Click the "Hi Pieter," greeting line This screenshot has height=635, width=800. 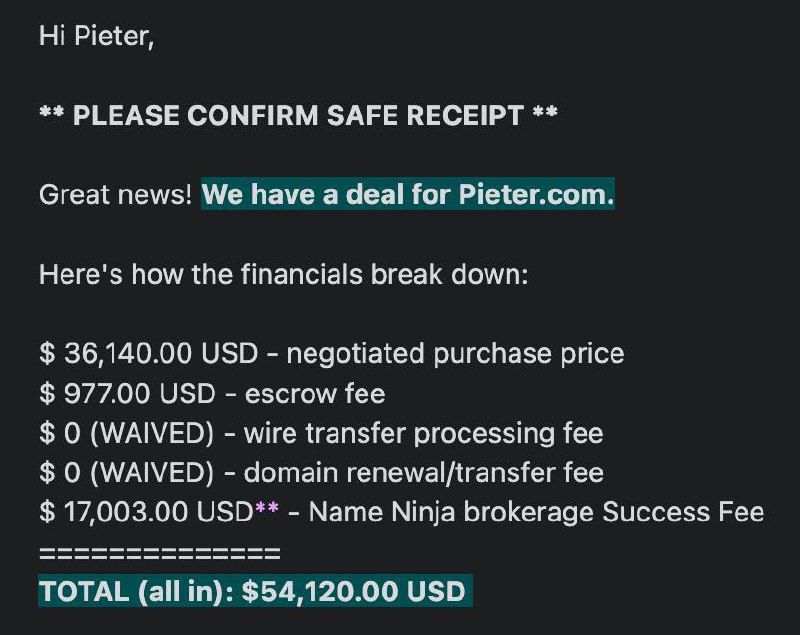[96, 37]
